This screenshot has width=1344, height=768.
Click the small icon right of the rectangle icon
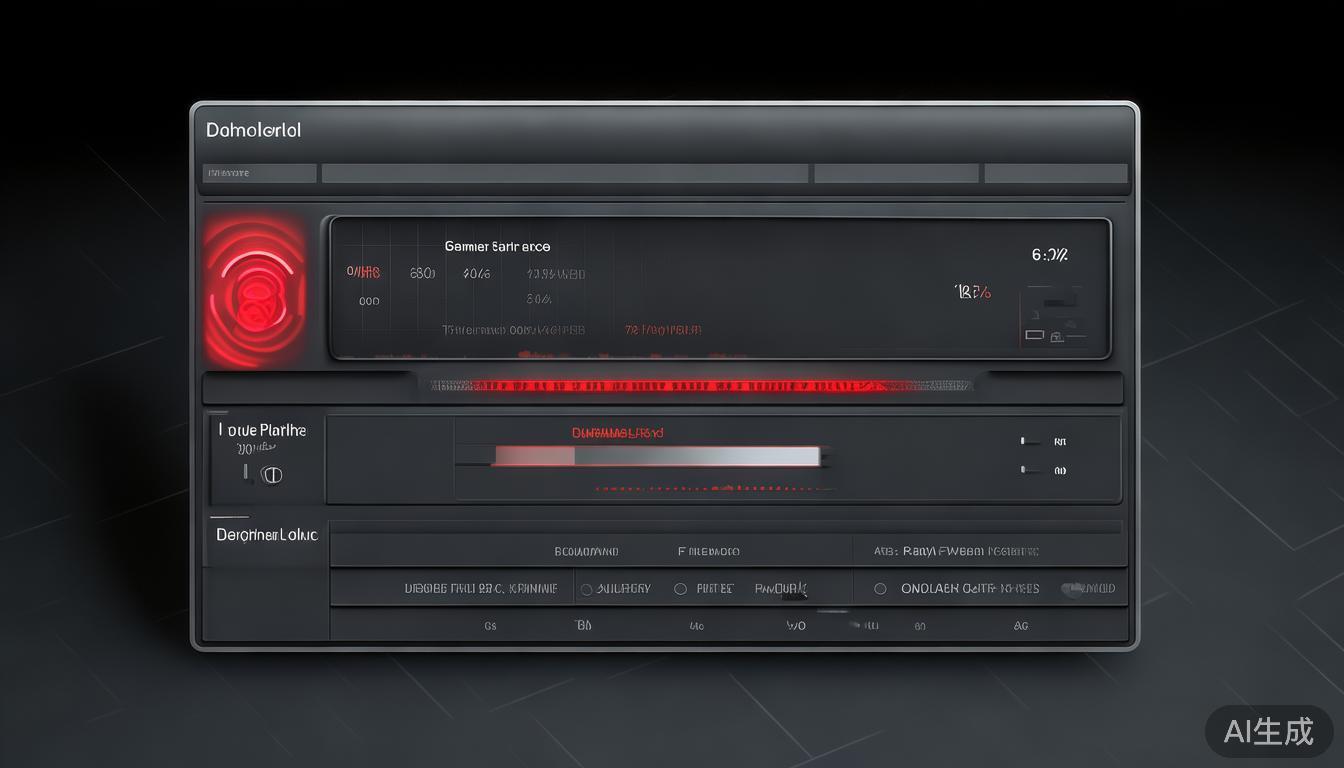1057,335
